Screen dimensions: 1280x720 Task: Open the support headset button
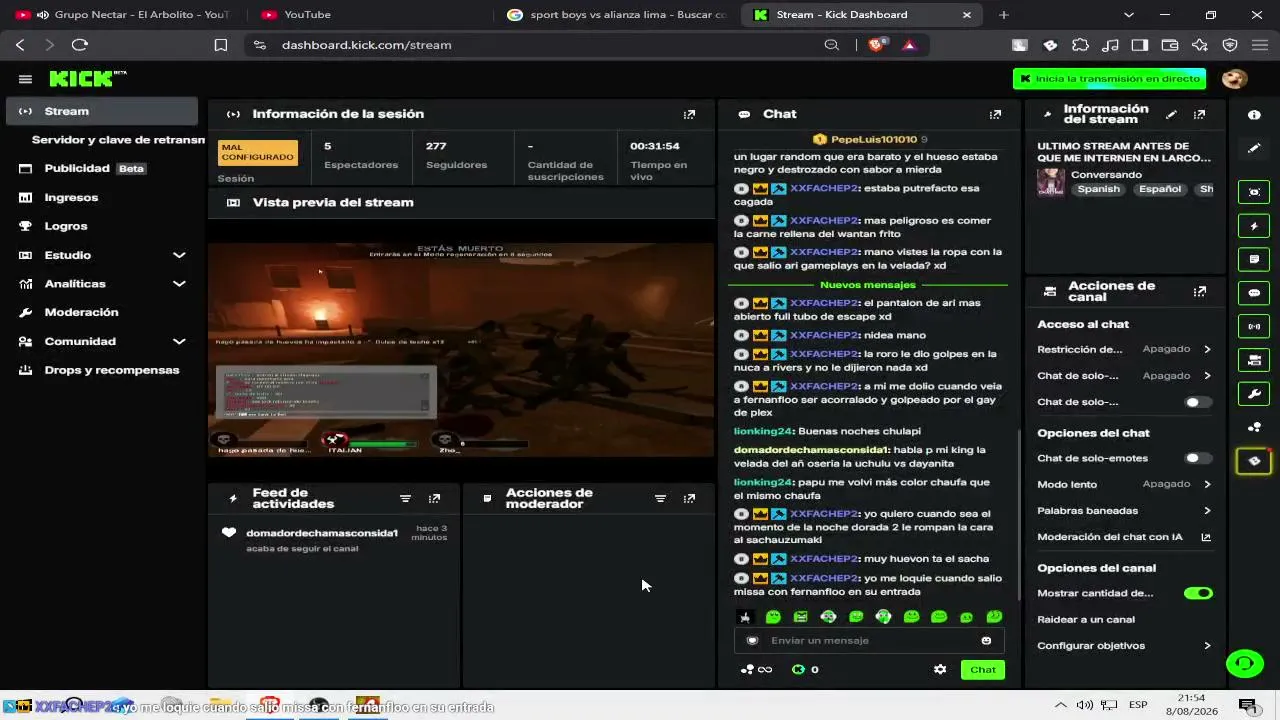[1244, 662]
